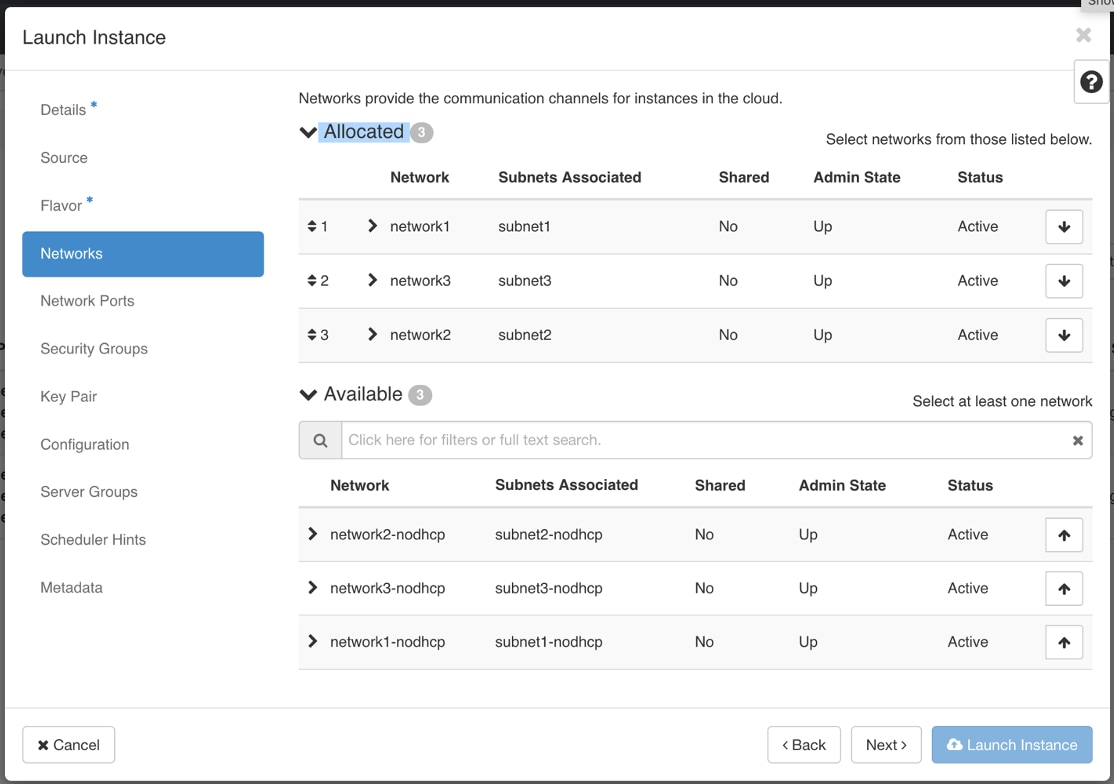Viewport: 1114px width, 784px height.
Task: Click the 'network2-nodhcp' name
Action: (387, 534)
